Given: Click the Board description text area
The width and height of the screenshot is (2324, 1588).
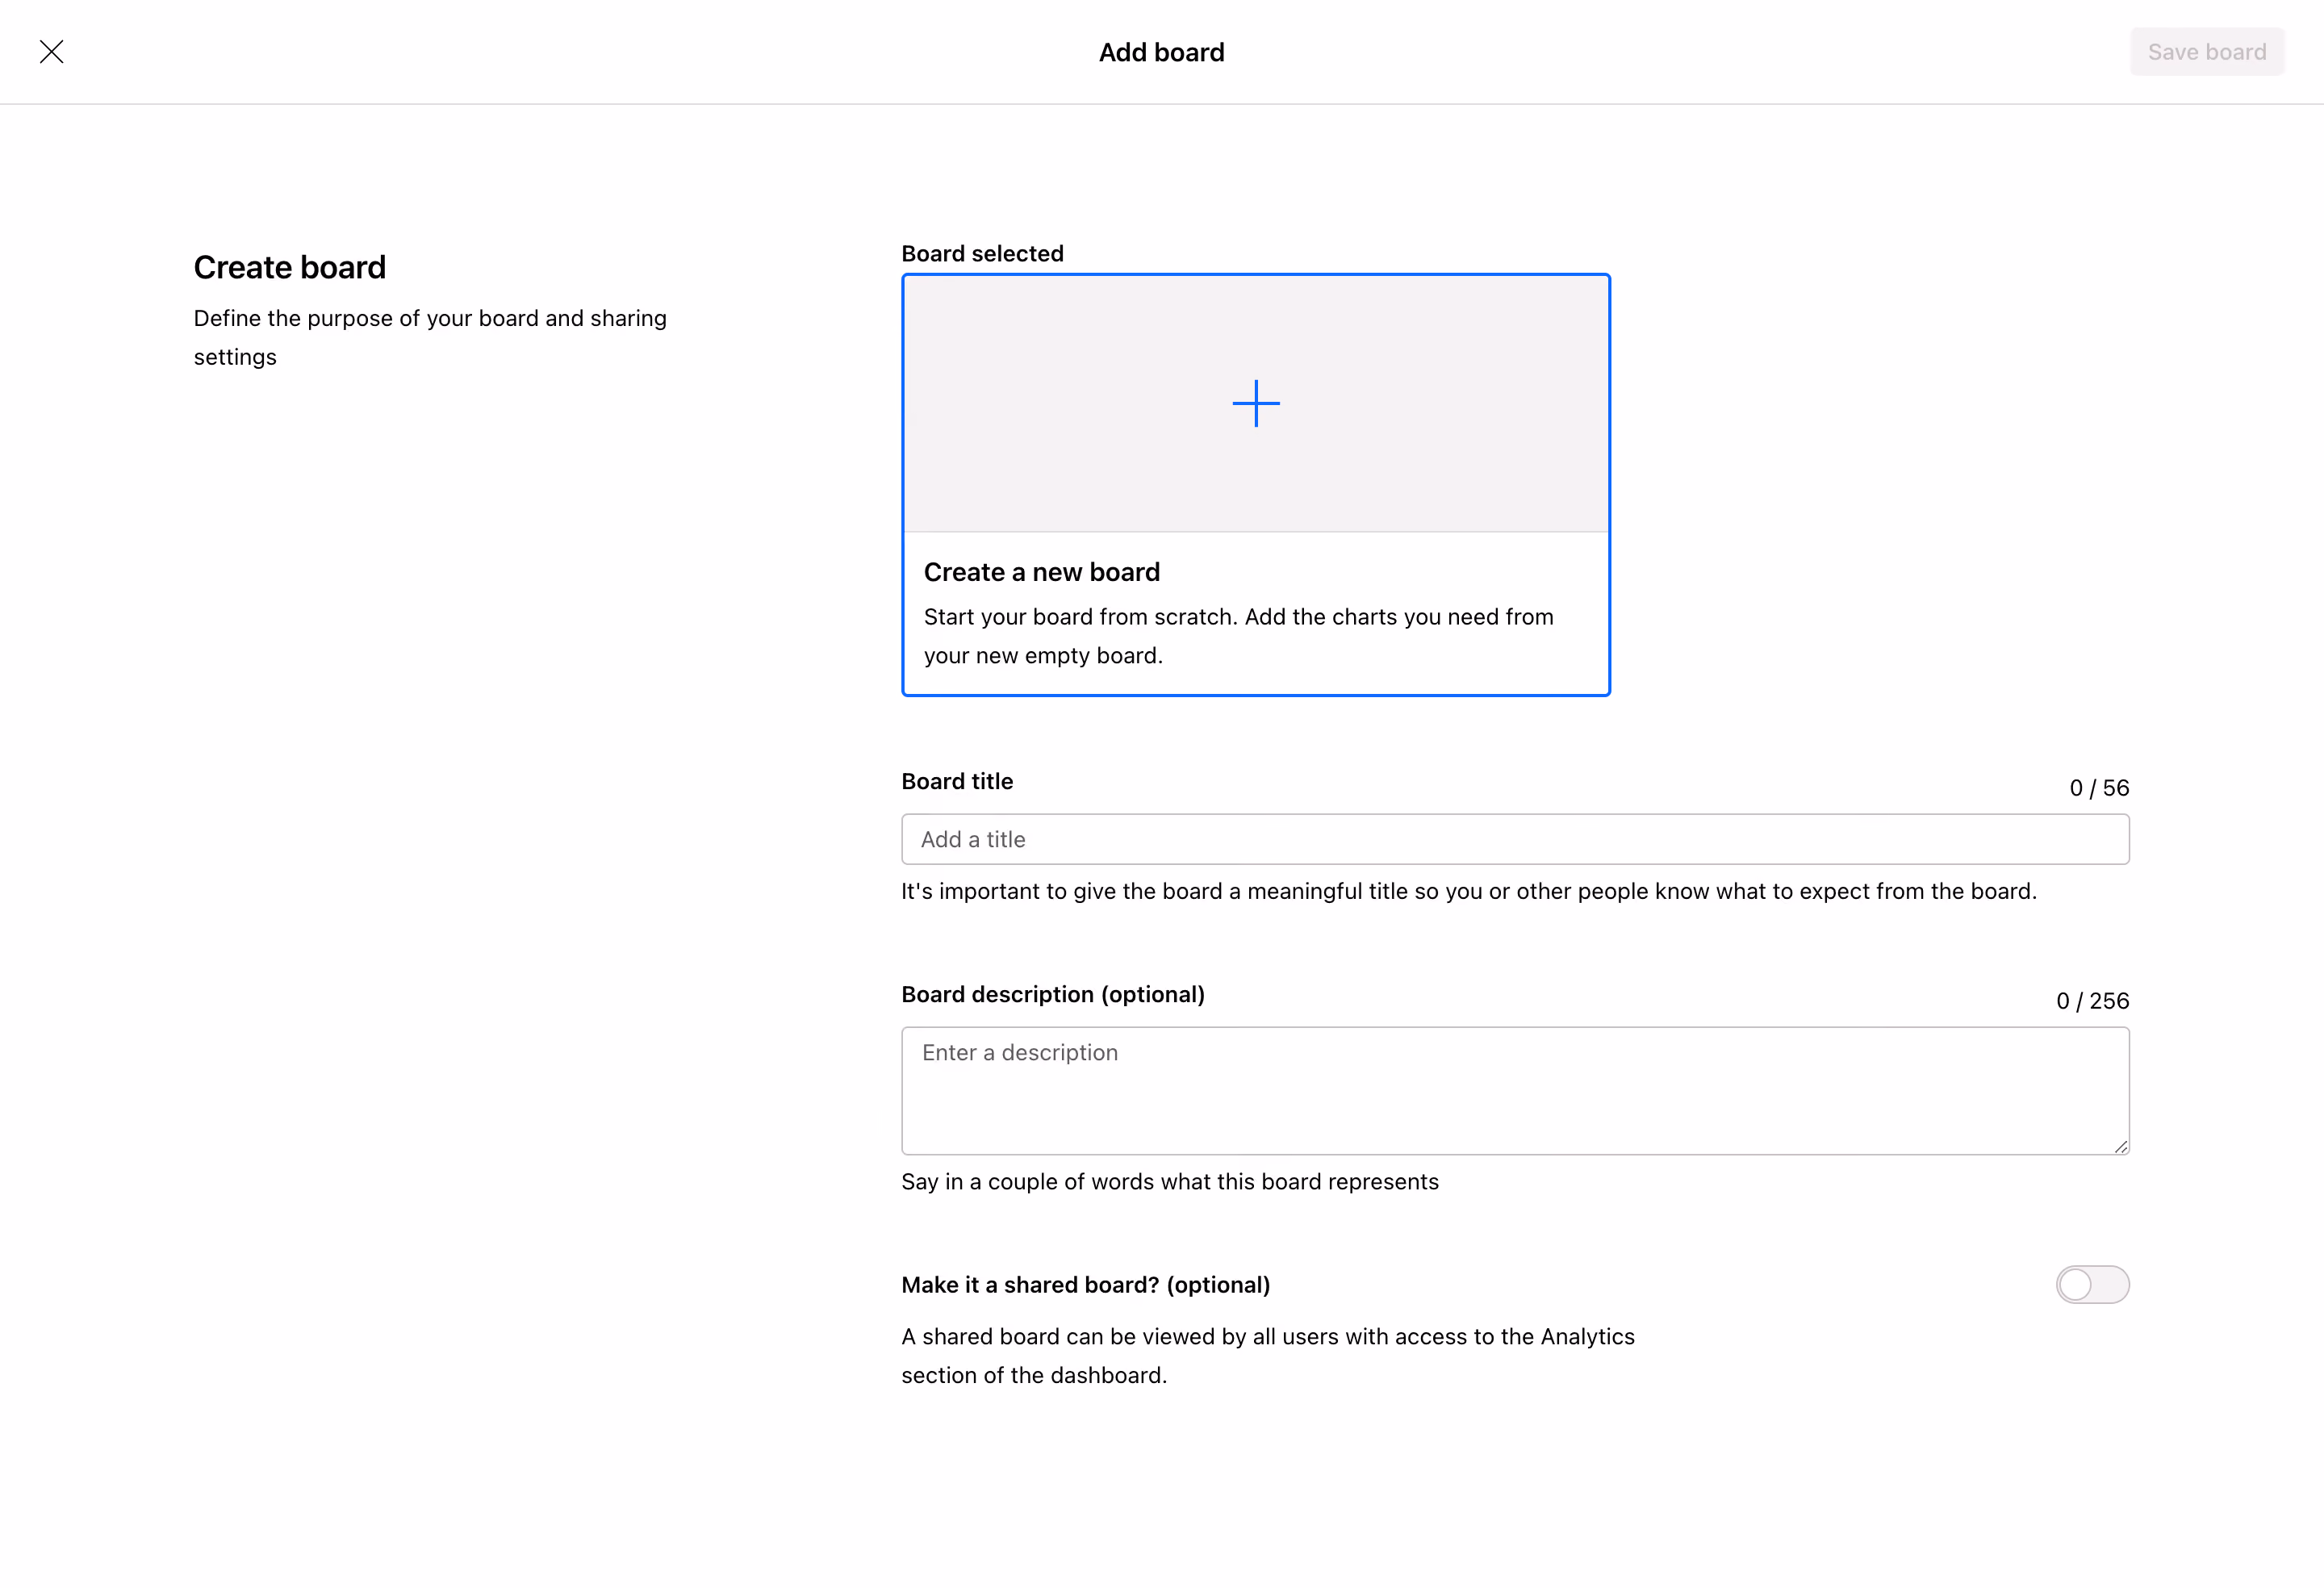Looking at the screenshot, I should [x=1515, y=1091].
